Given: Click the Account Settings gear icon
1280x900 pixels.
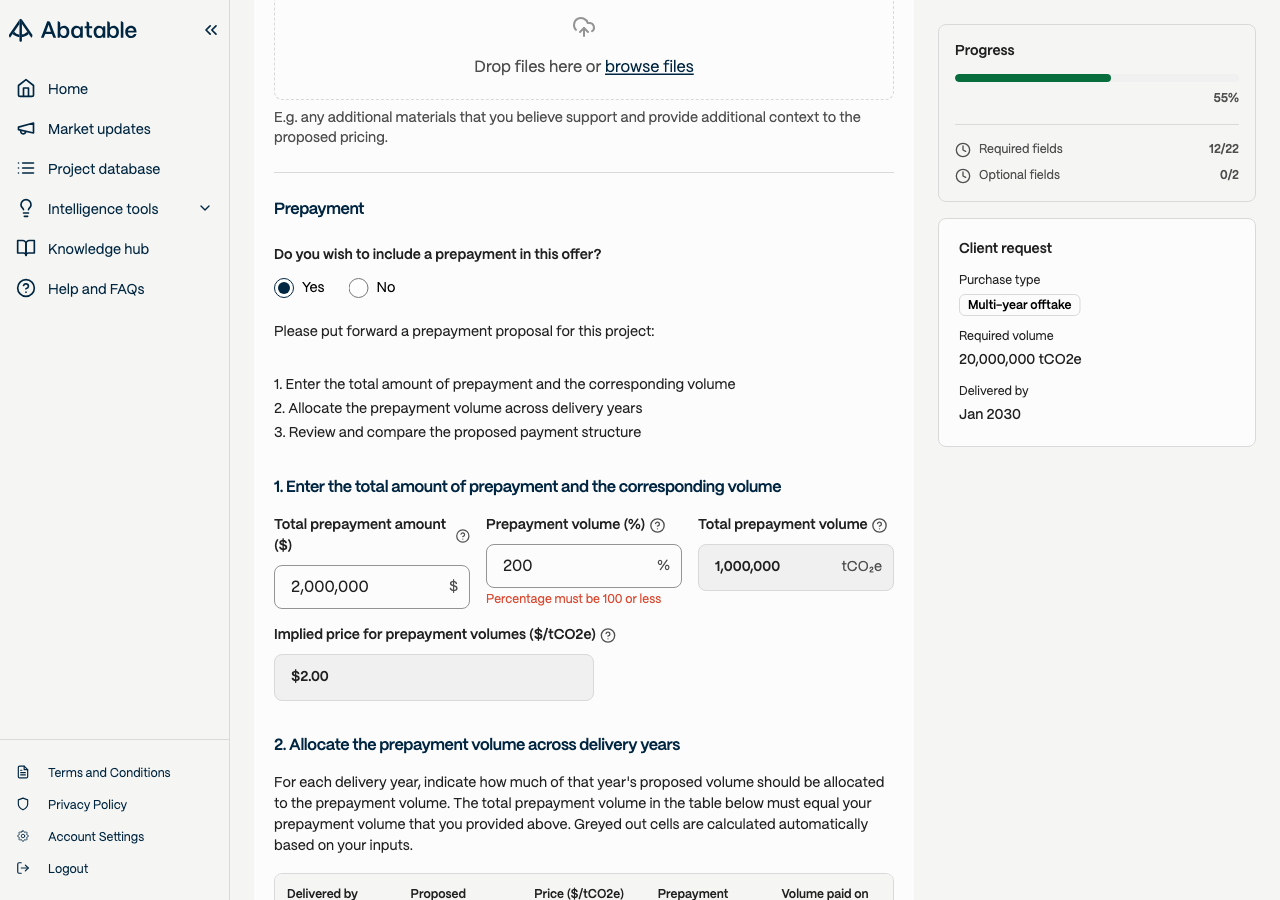Looking at the screenshot, I should [x=24, y=836].
